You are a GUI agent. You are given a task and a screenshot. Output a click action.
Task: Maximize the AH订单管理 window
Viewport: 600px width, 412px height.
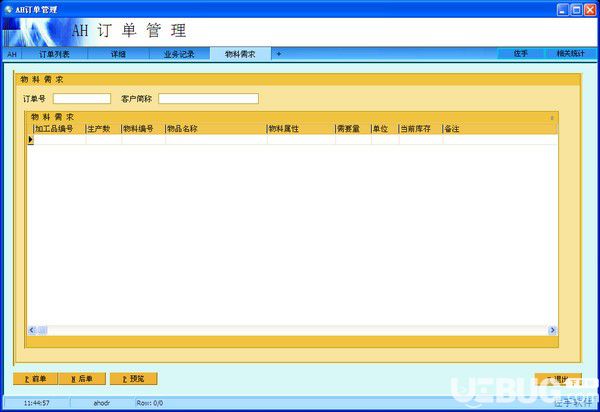click(x=576, y=10)
